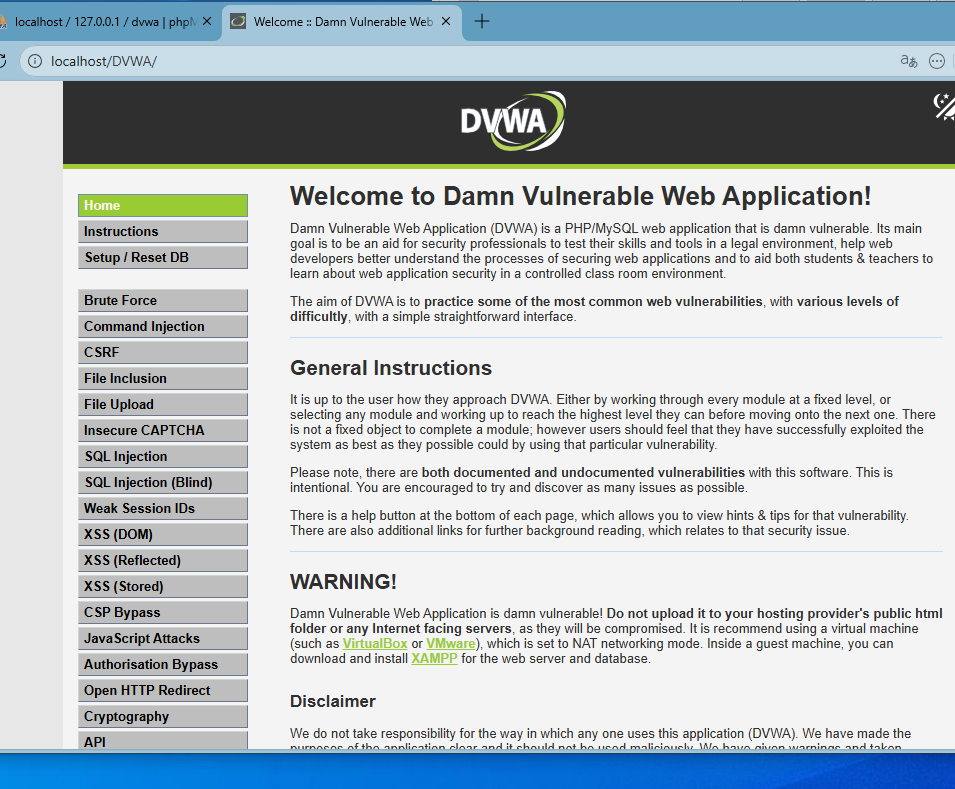Select Open HTTP Redirect module

[x=163, y=690]
